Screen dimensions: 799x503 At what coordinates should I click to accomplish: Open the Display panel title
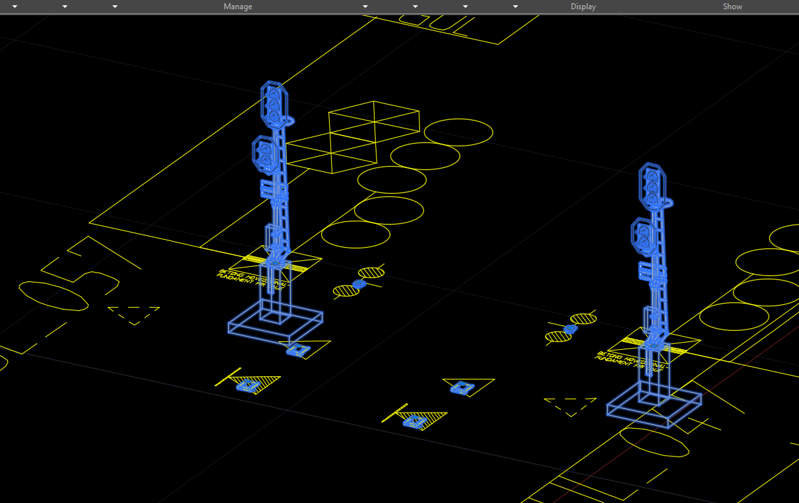point(583,7)
